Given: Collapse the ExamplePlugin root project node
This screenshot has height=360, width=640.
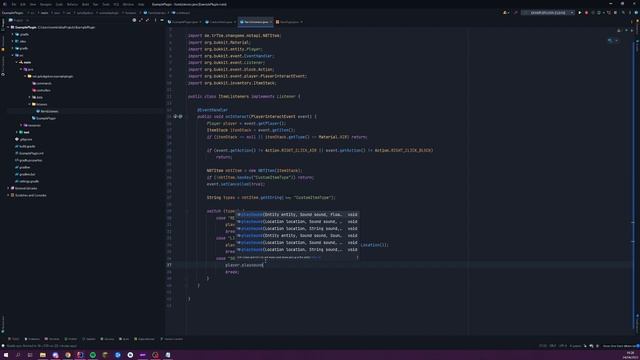Looking at the screenshot, I should (x=8, y=27).
